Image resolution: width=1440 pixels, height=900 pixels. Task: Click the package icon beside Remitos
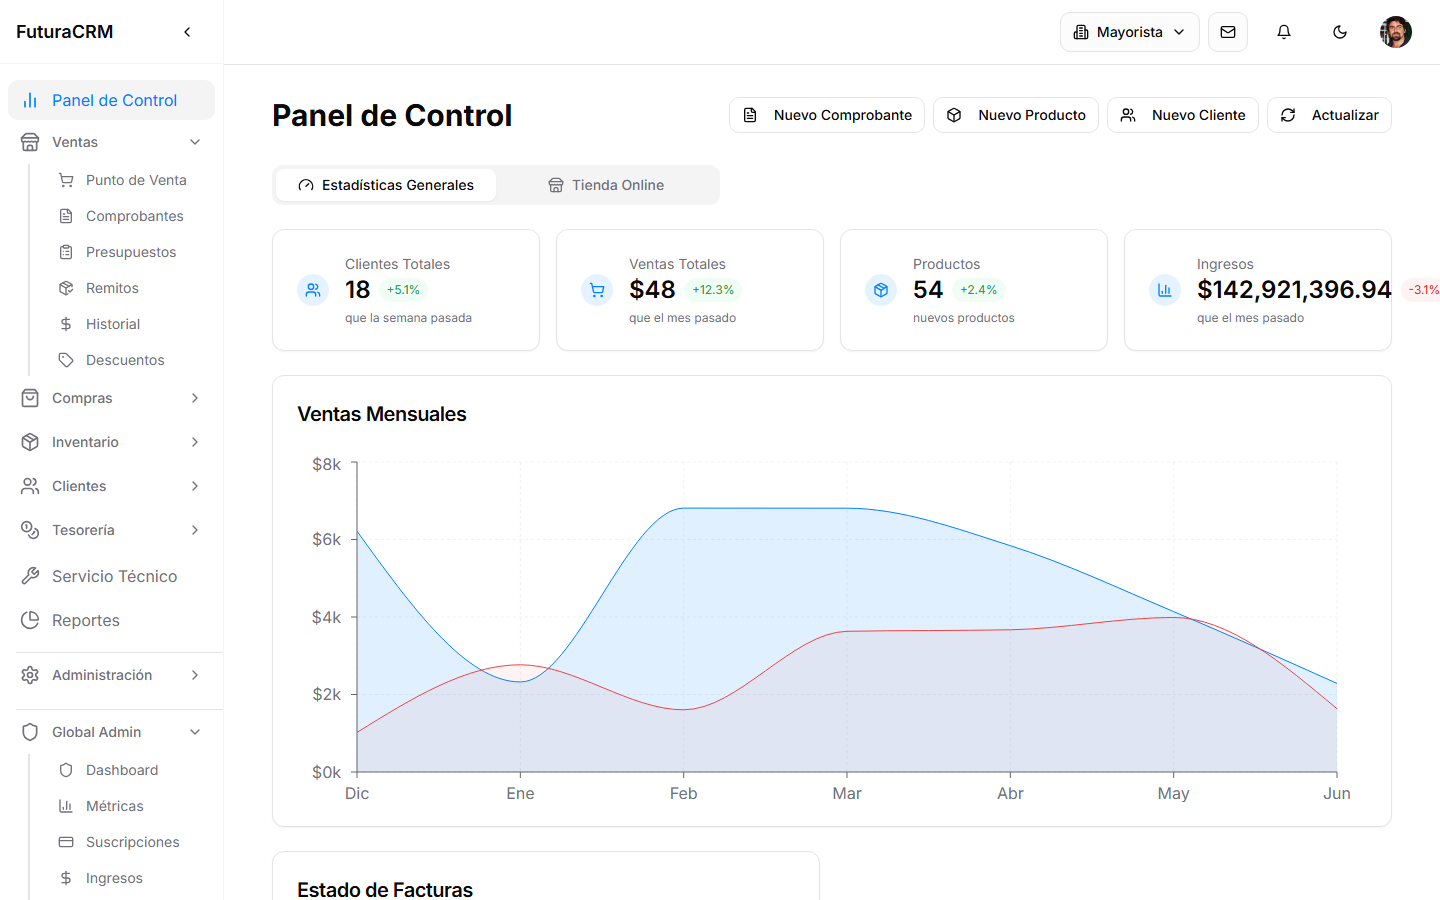click(x=66, y=288)
